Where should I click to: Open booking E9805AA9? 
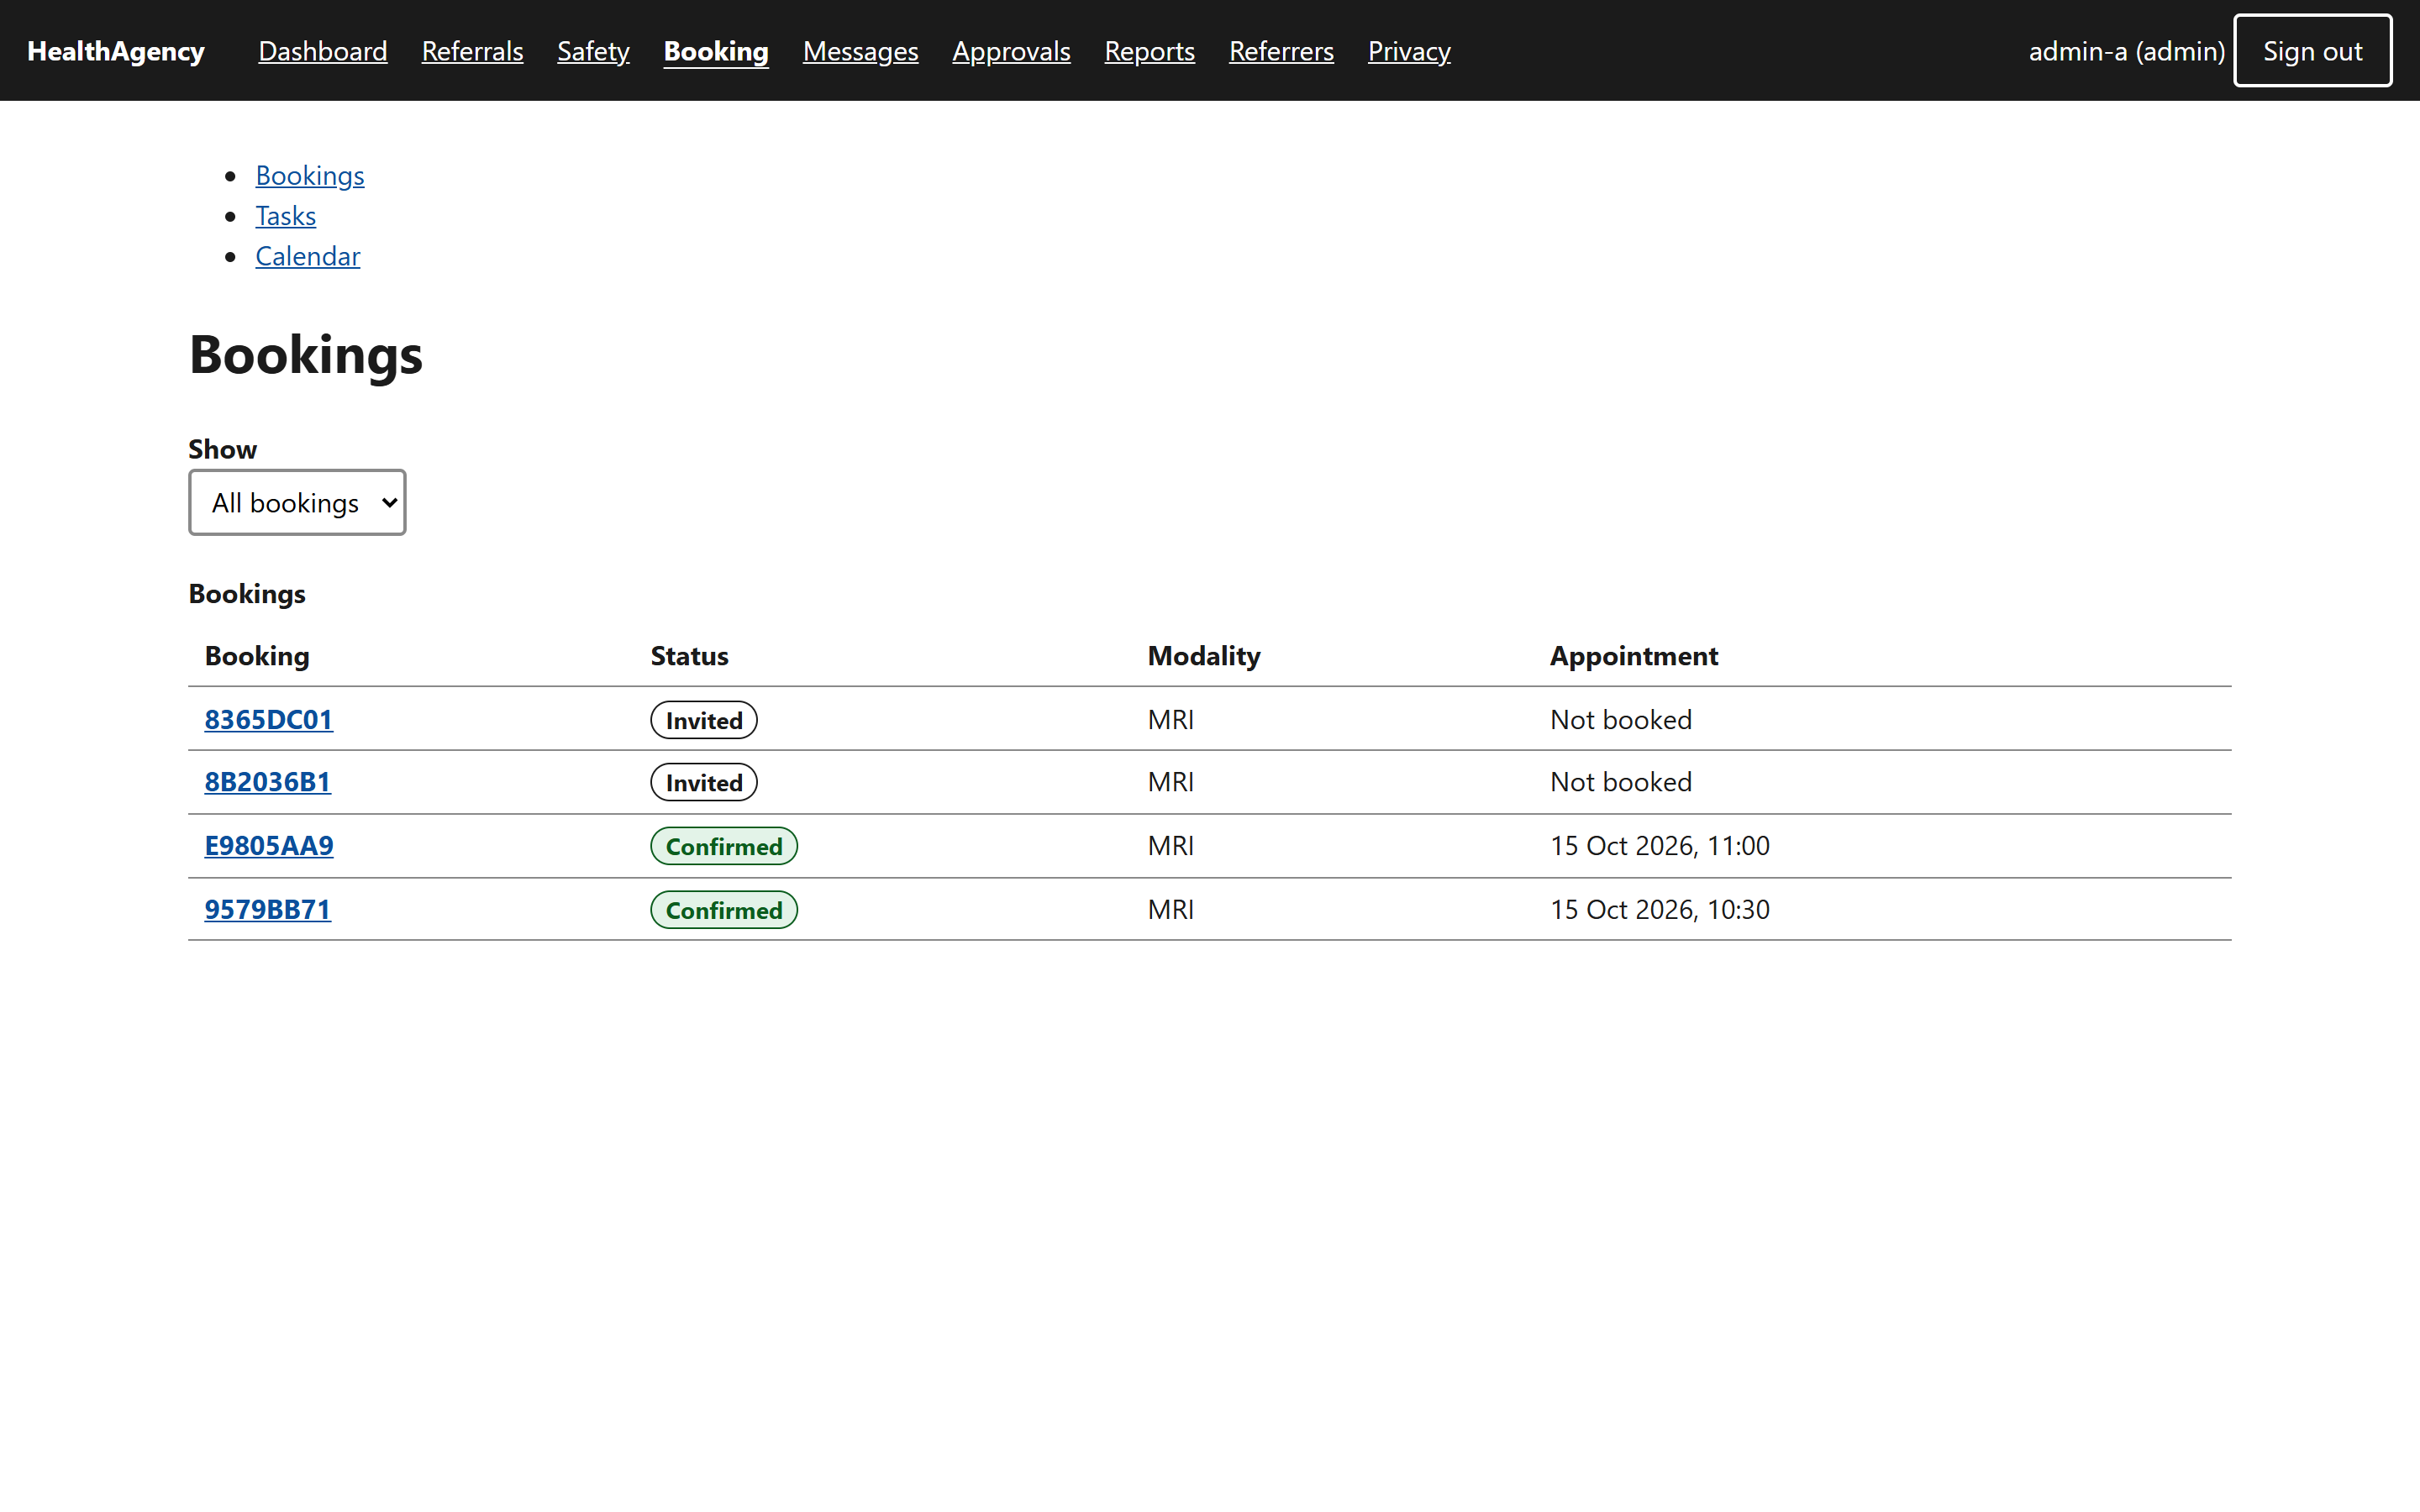pyautogui.click(x=269, y=845)
